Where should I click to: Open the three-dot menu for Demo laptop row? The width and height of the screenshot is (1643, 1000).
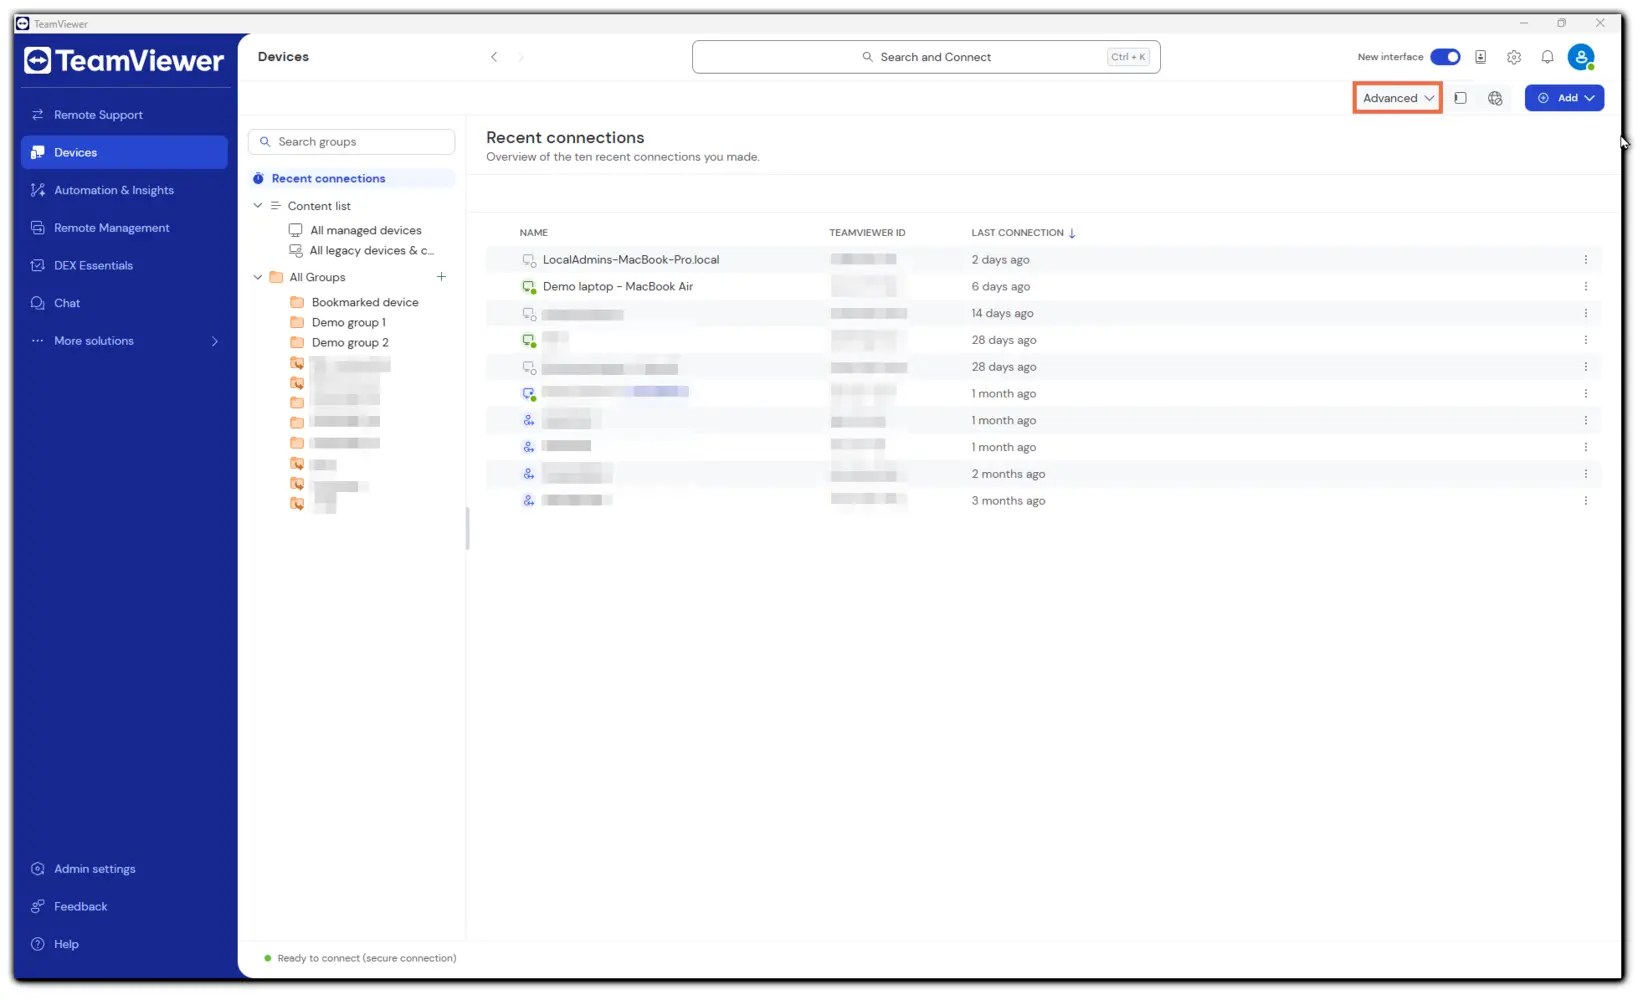click(x=1585, y=287)
